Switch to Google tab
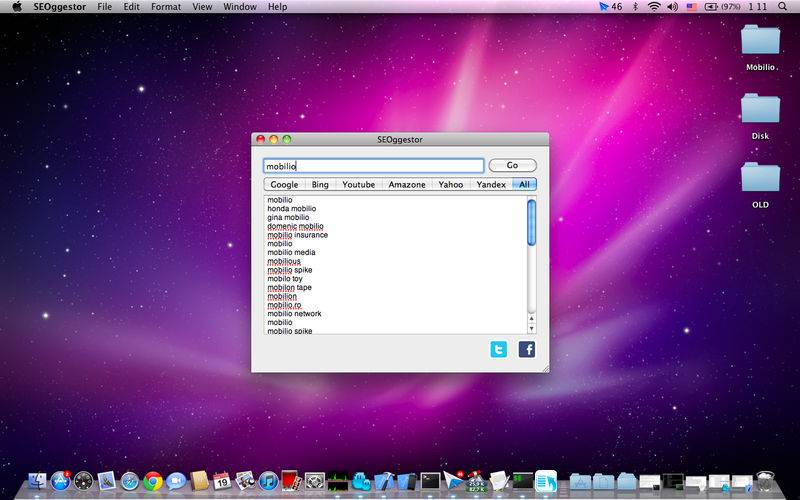The width and height of the screenshot is (800, 500). pyautogui.click(x=284, y=184)
